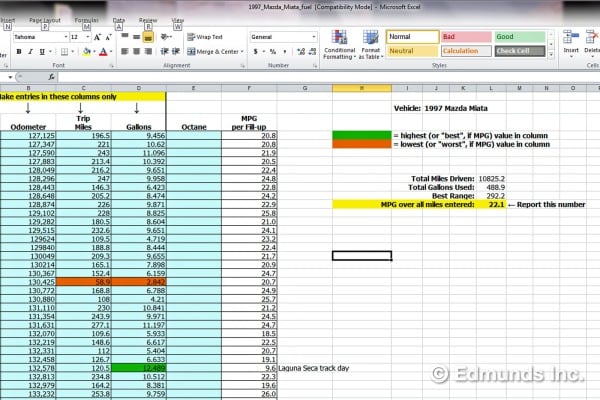The width and height of the screenshot is (600, 400).
Task: Open the Borders tool in the Font group
Action: tap(64, 52)
